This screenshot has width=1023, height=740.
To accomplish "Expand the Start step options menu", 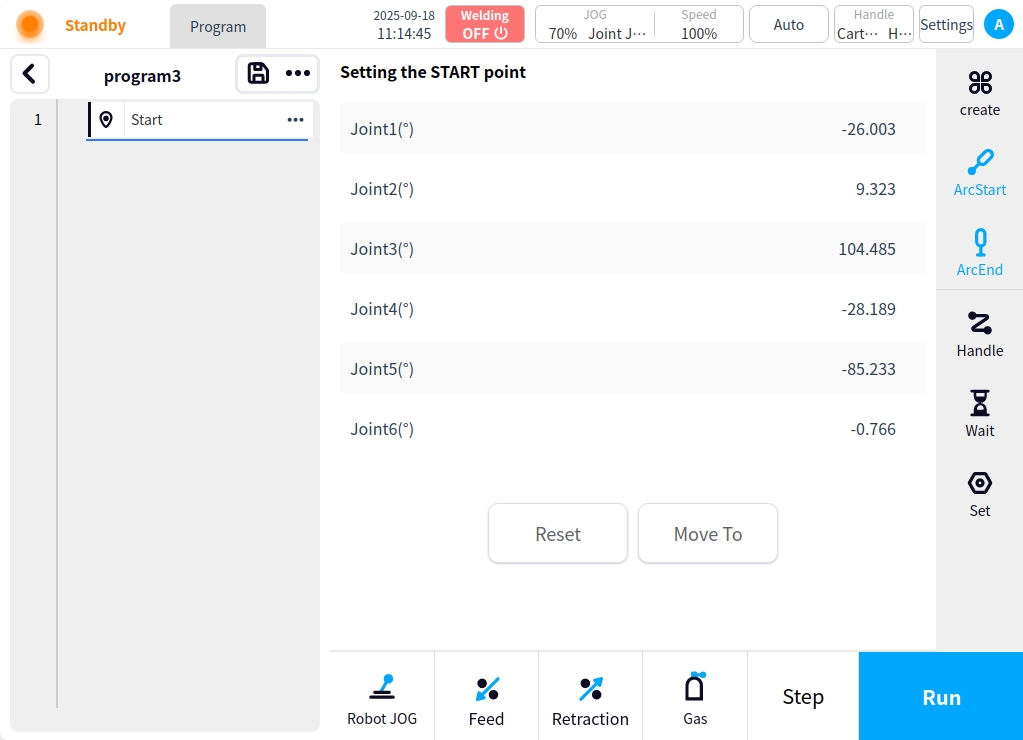I will click(x=295, y=120).
